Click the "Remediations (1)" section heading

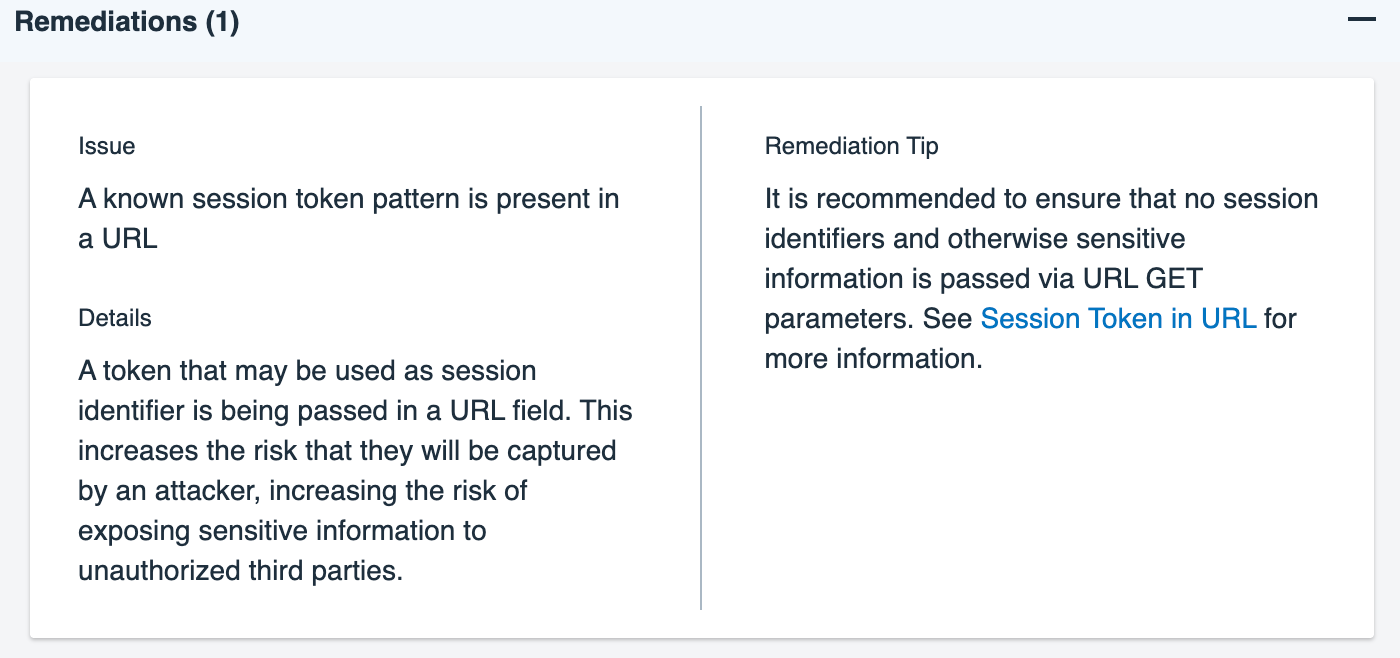[x=127, y=22]
